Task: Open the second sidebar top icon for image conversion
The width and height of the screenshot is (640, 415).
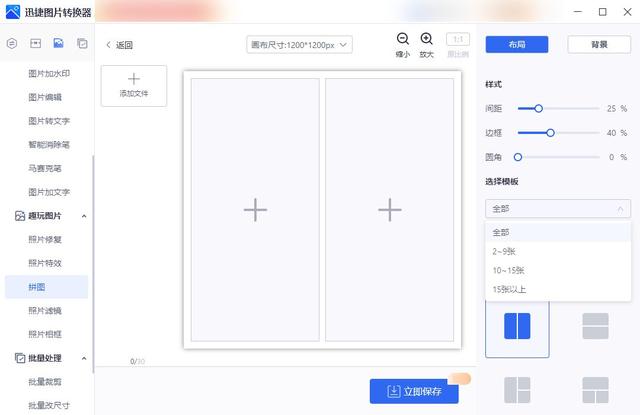Action: [36, 43]
